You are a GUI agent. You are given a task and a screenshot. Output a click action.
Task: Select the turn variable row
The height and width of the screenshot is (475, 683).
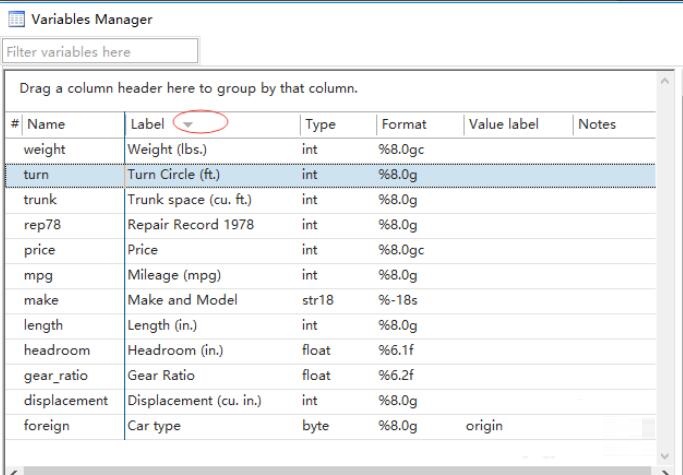36,174
